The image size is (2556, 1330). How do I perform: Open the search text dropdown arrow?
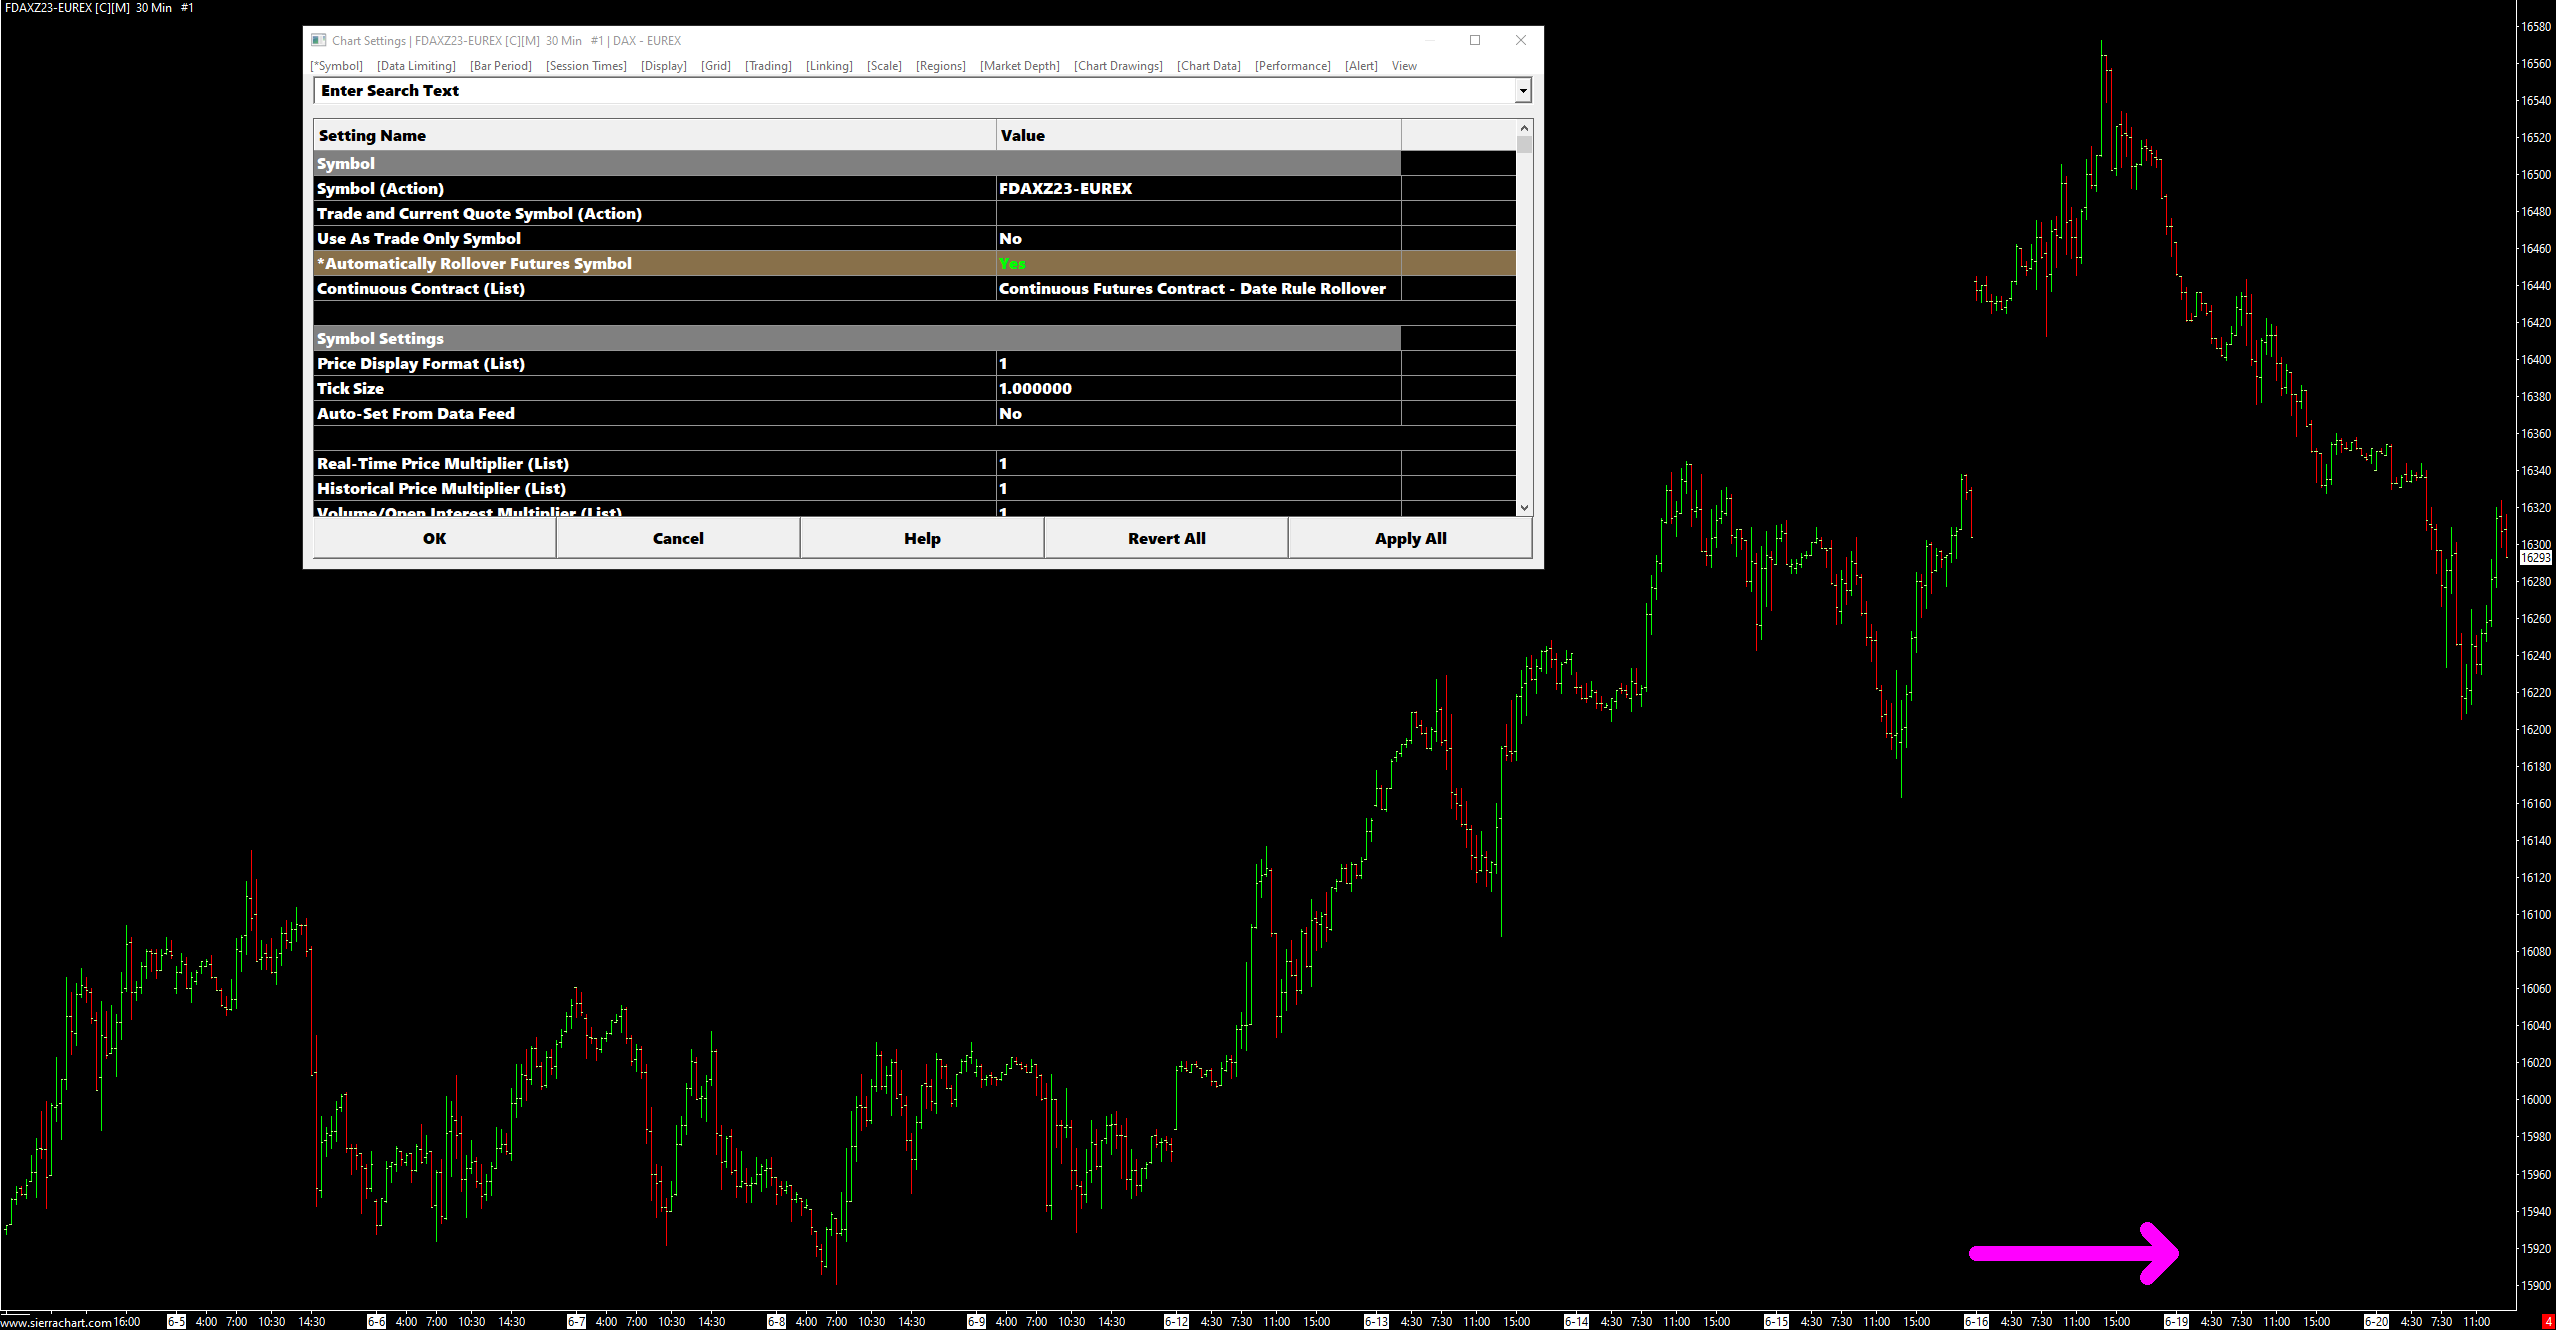(1522, 91)
